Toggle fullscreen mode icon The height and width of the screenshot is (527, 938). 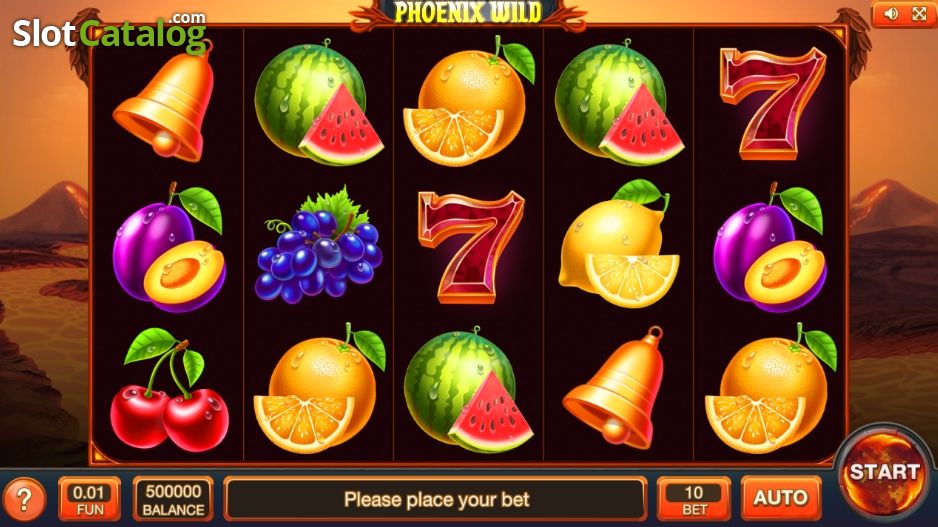(x=919, y=13)
